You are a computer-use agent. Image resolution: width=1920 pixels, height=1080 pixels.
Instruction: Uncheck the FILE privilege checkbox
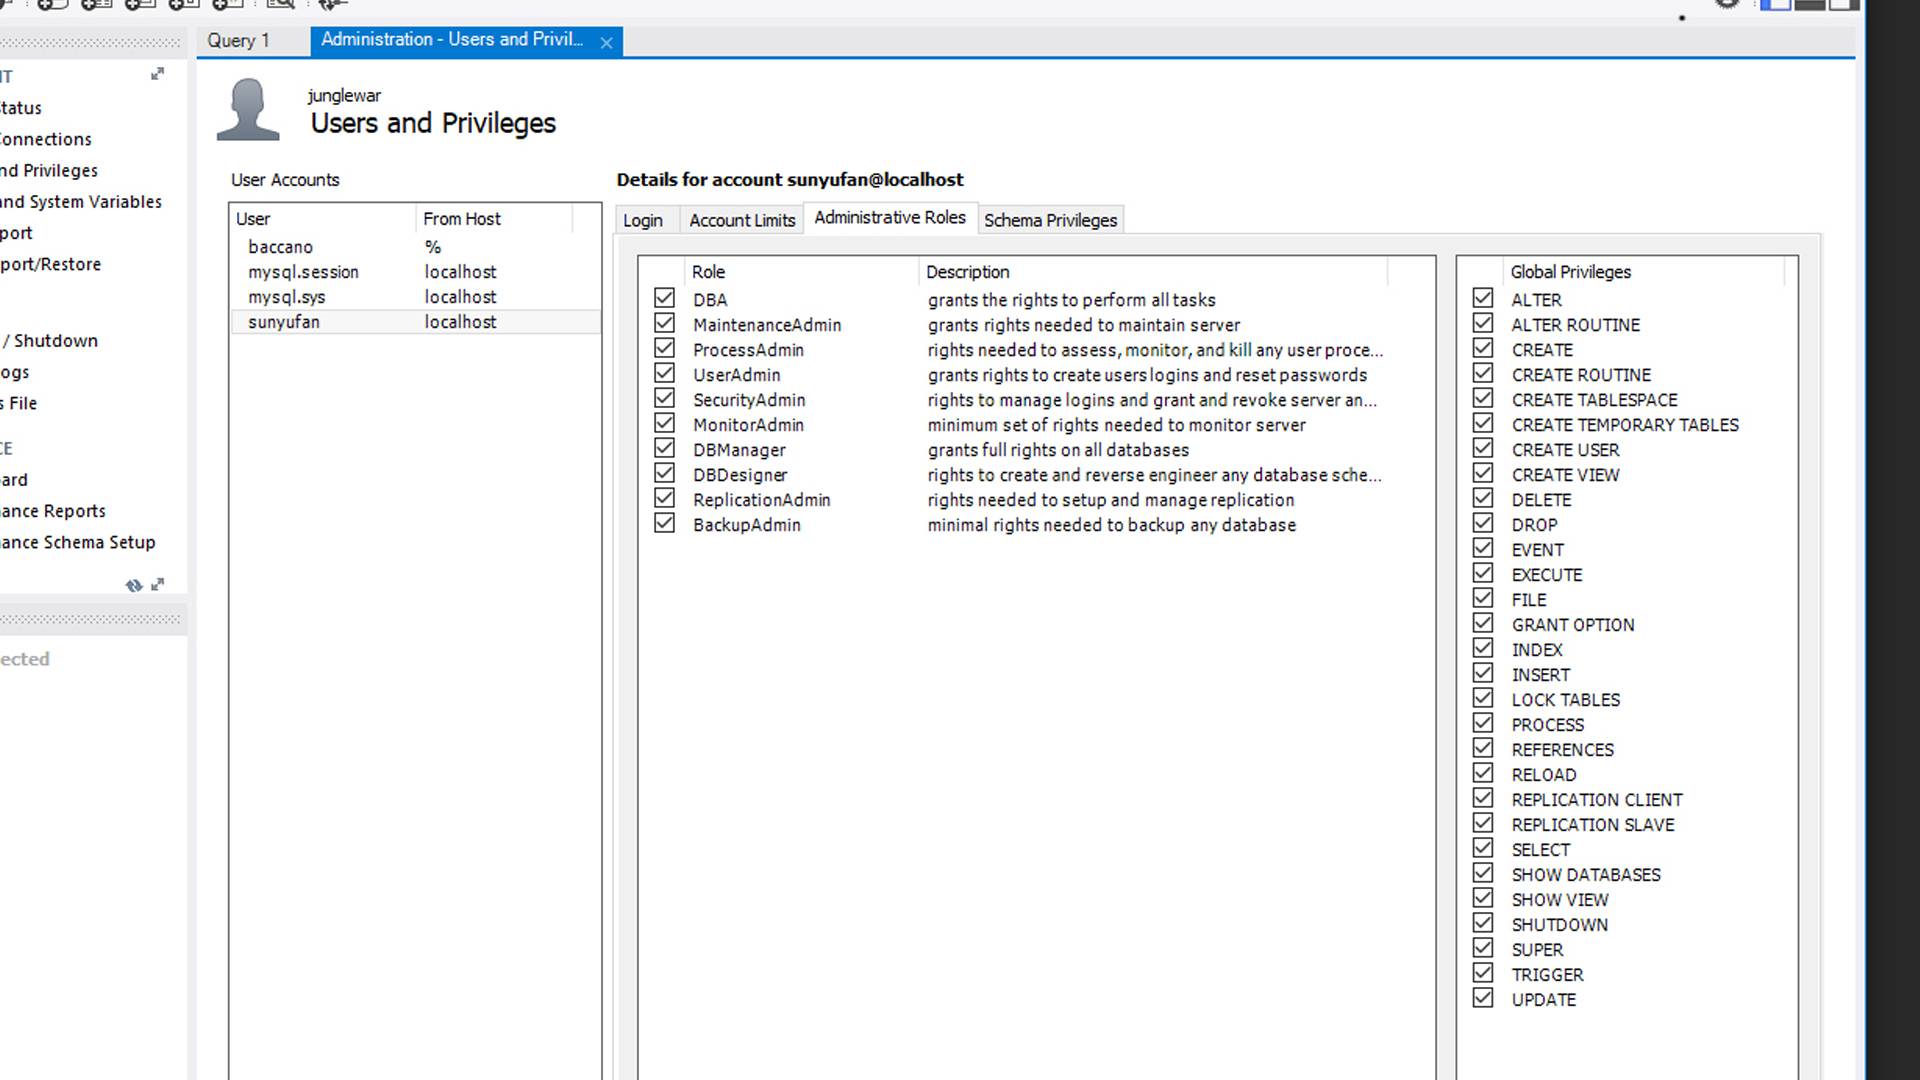coord(1483,598)
